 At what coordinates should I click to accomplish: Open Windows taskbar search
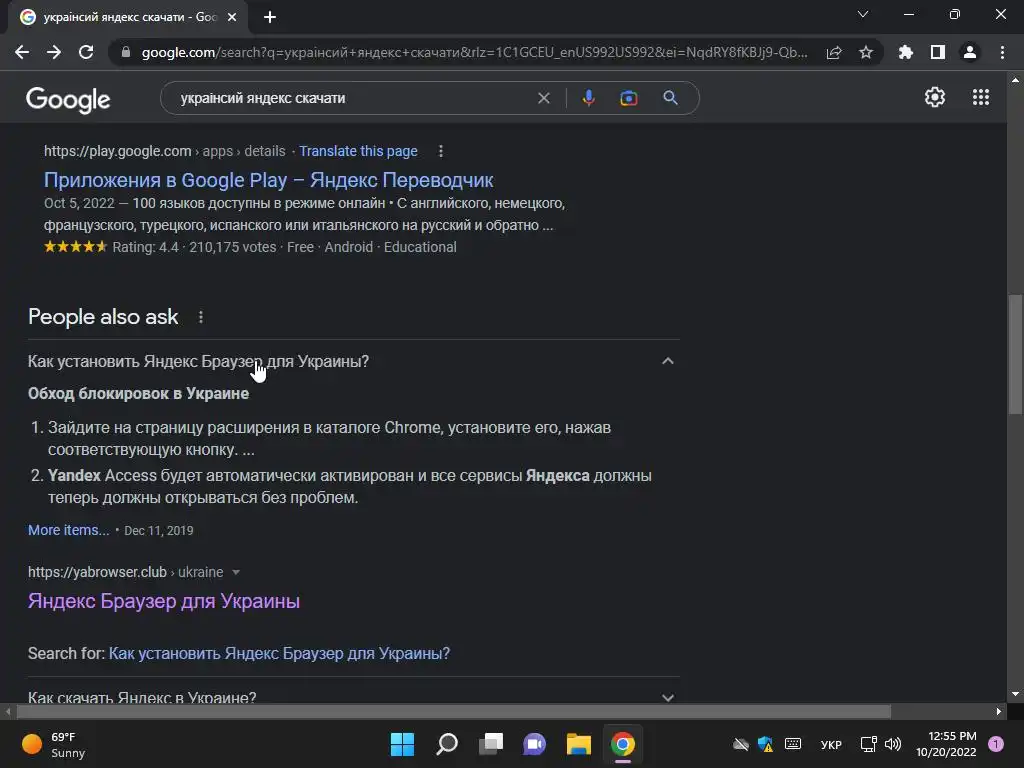point(447,744)
